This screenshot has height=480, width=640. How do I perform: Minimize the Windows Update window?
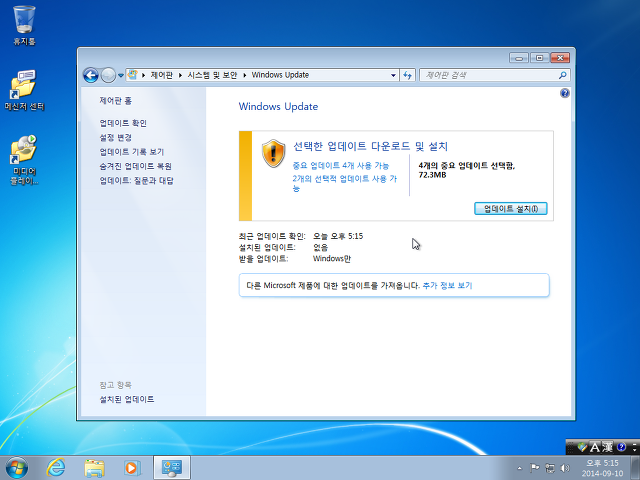pyautogui.click(x=519, y=58)
